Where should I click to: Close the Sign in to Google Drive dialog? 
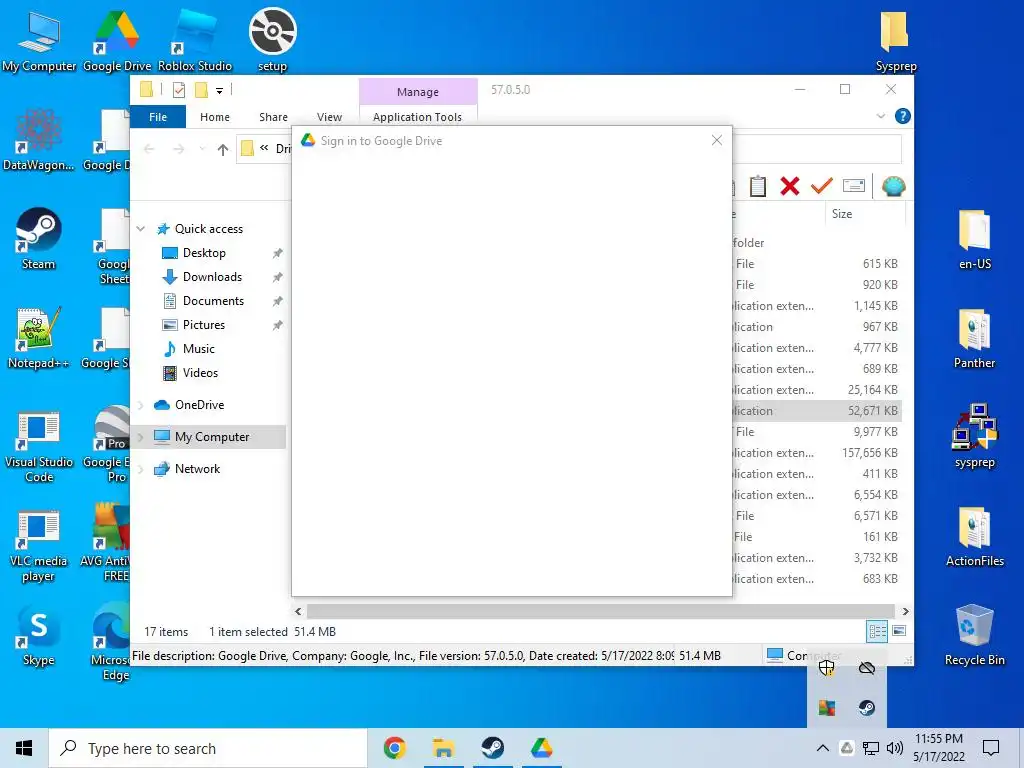click(716, 140)
